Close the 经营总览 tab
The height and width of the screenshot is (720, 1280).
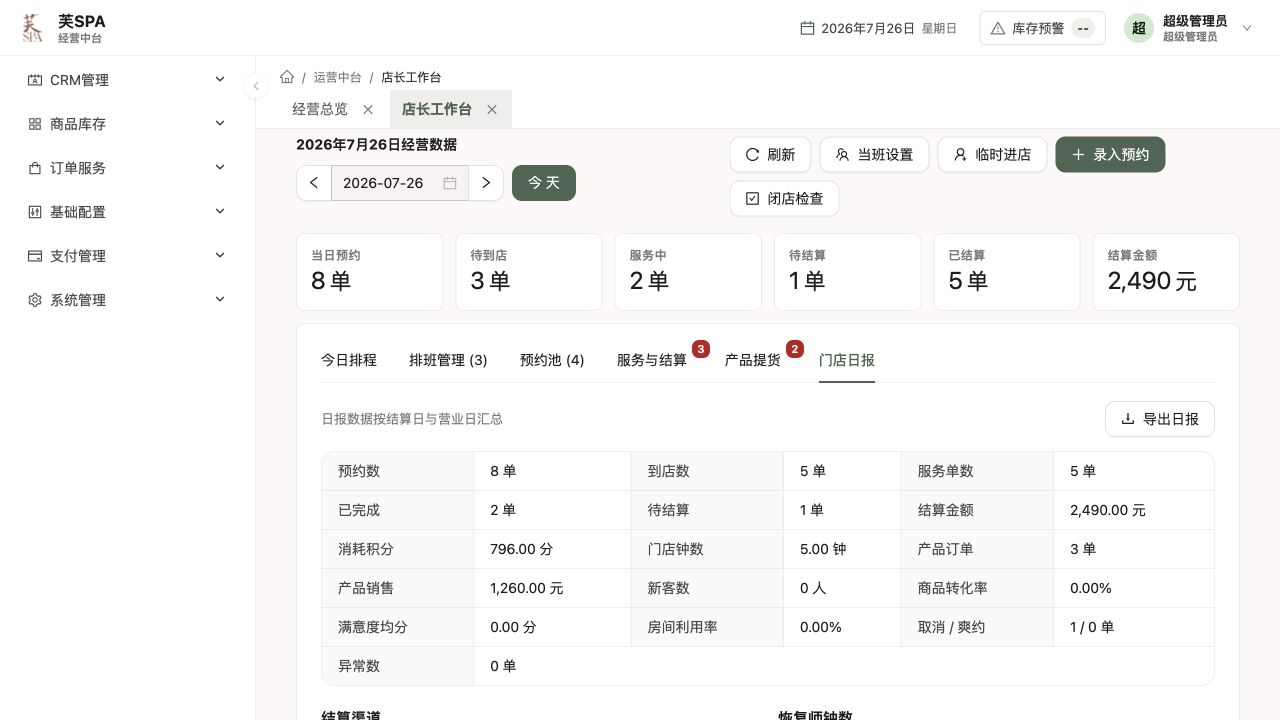[x=368, y=109]
